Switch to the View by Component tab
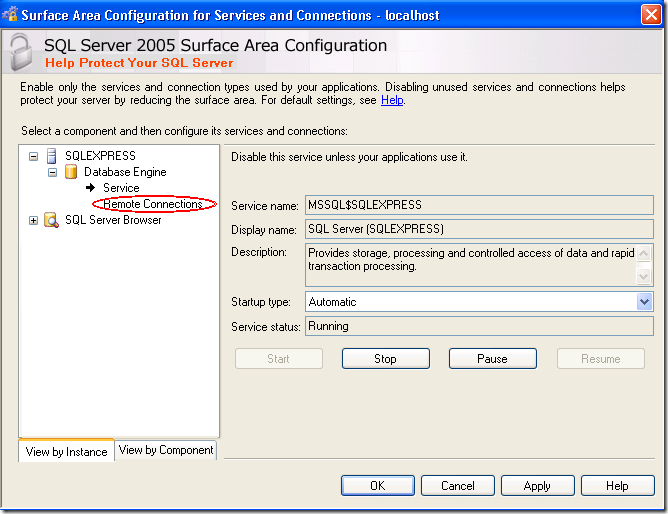 166,450
